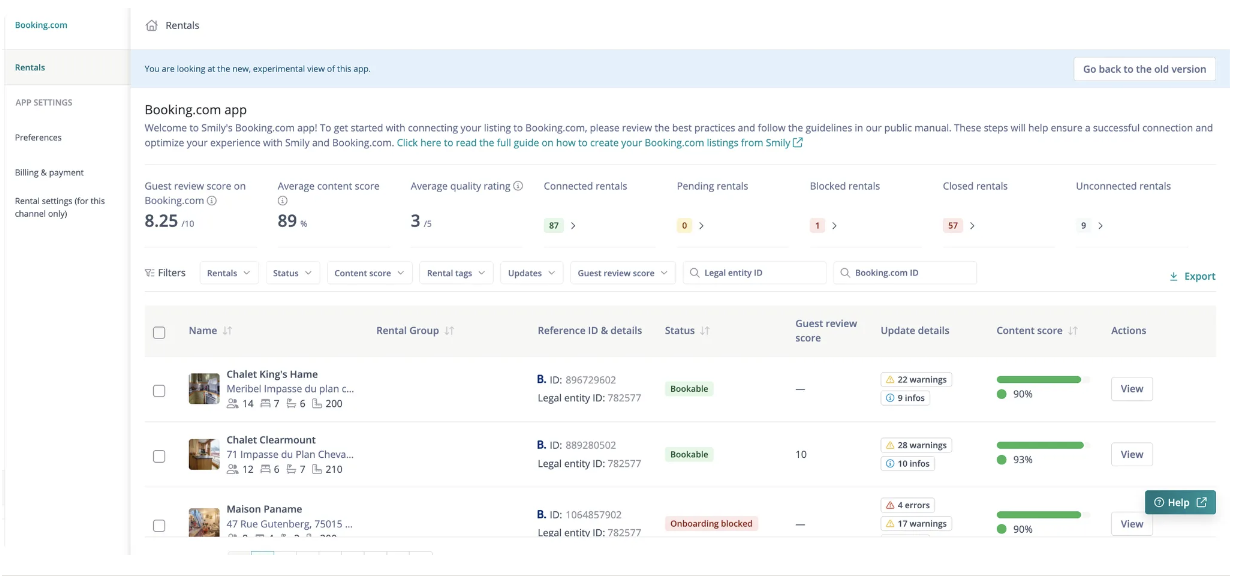Open the Guest review score filter dropdown
The width and height of the screenshot is (1236, 588).
[x=623, y=273]
